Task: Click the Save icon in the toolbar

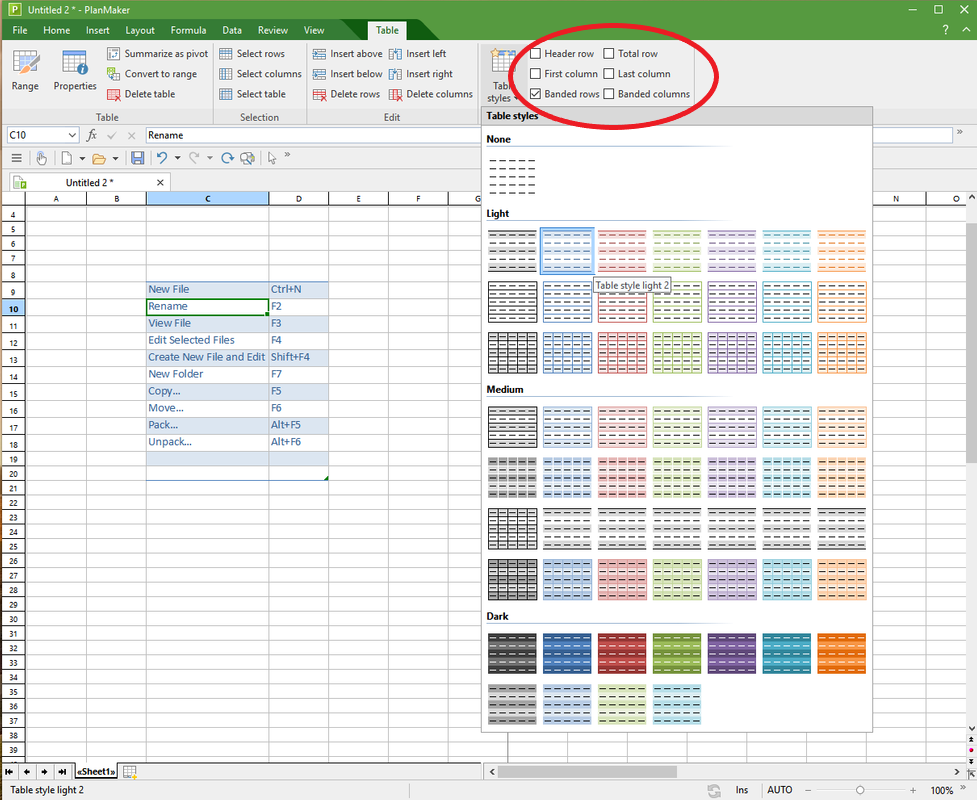Action: point(138,158)
